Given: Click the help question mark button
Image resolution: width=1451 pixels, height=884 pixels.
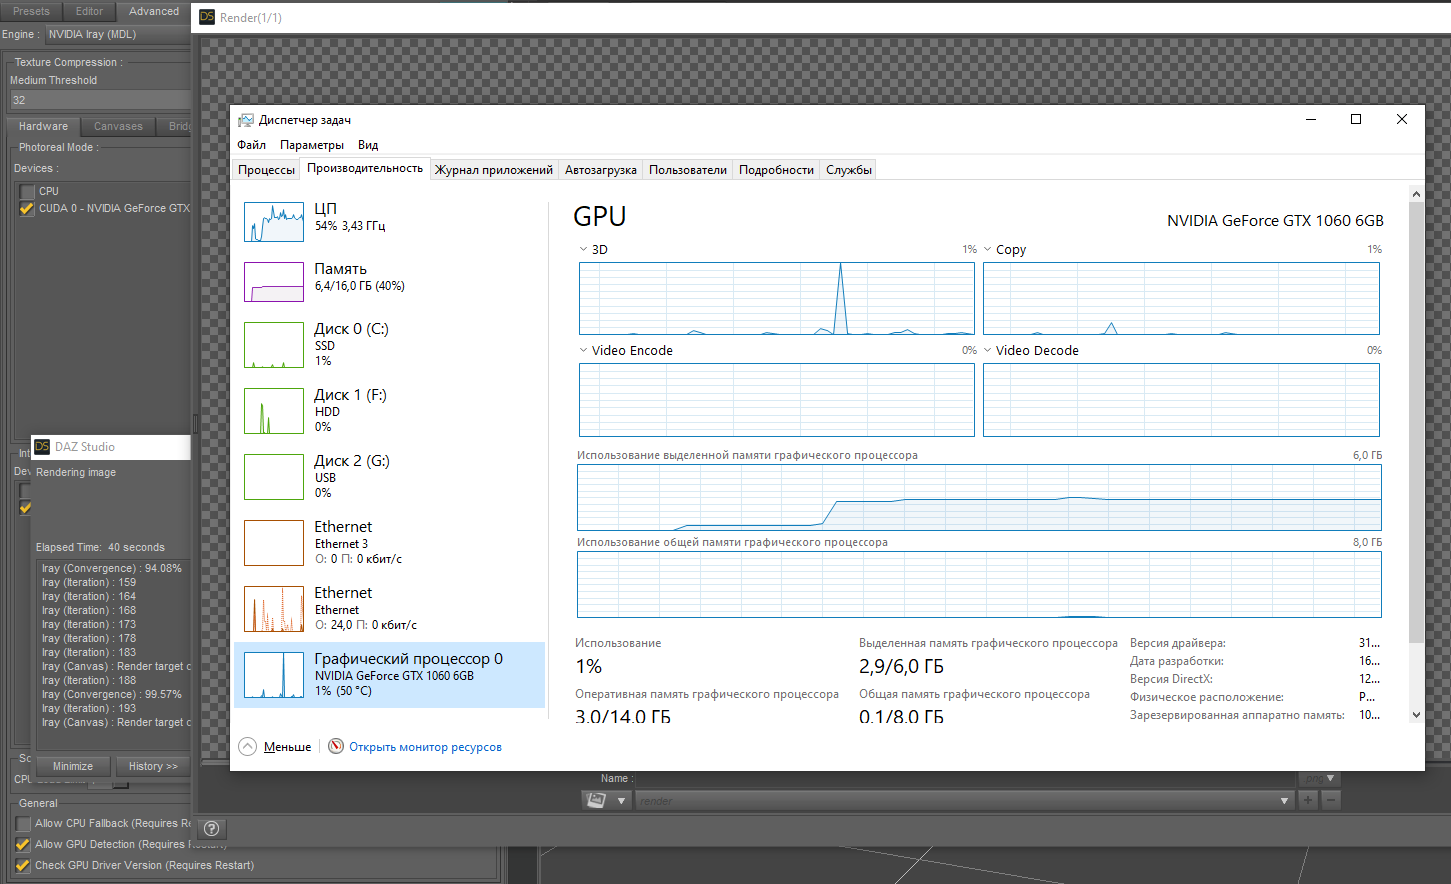Looking at the screenshot, I should [x=212, y=828].
